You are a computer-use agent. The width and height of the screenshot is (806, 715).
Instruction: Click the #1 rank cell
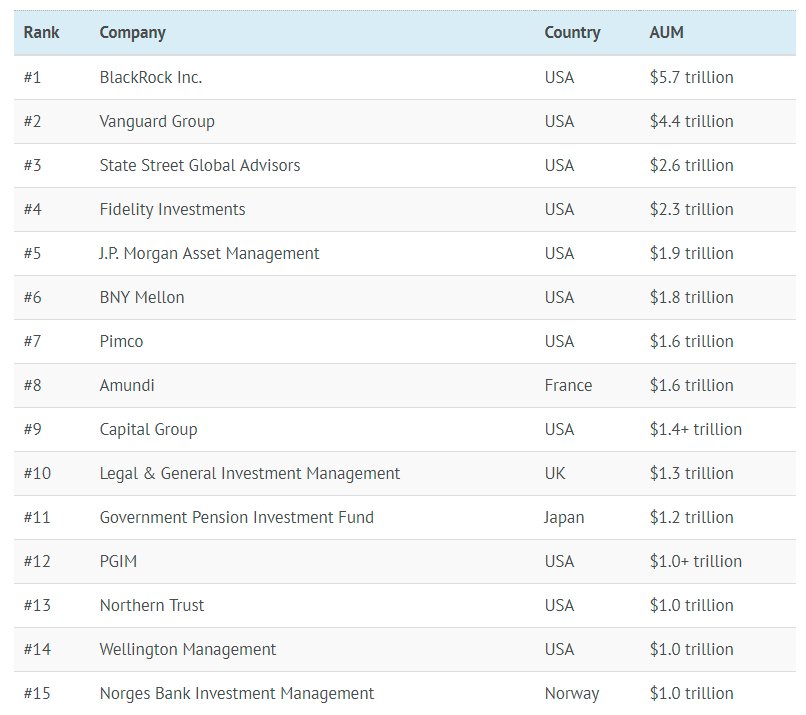tap(32, 77)
